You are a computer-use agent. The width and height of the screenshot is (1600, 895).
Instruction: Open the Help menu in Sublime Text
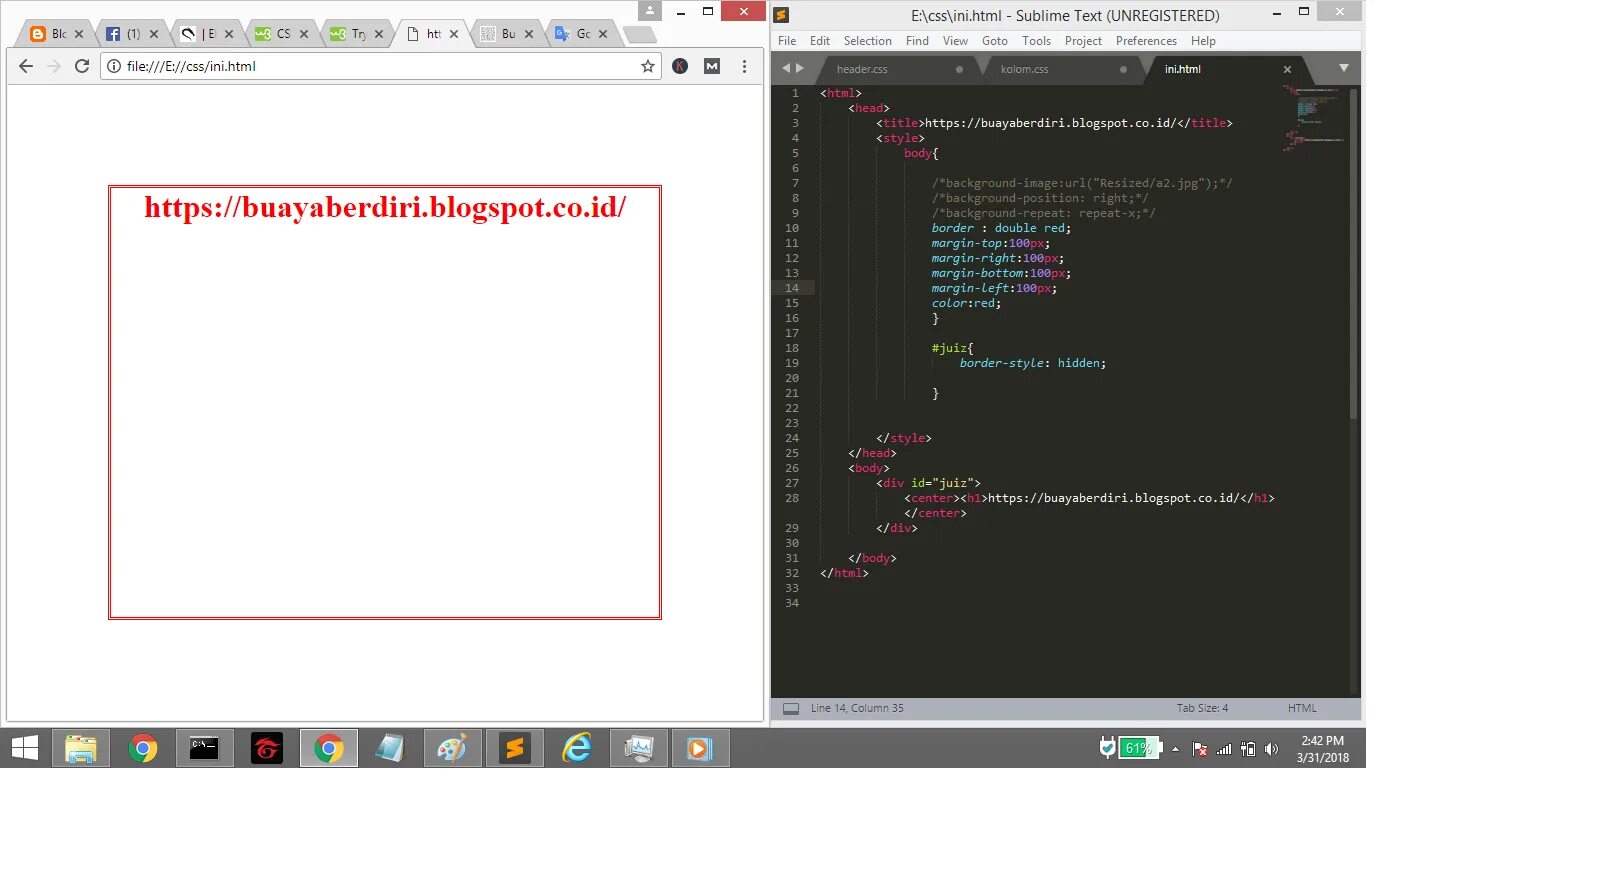coord(1203,41)
